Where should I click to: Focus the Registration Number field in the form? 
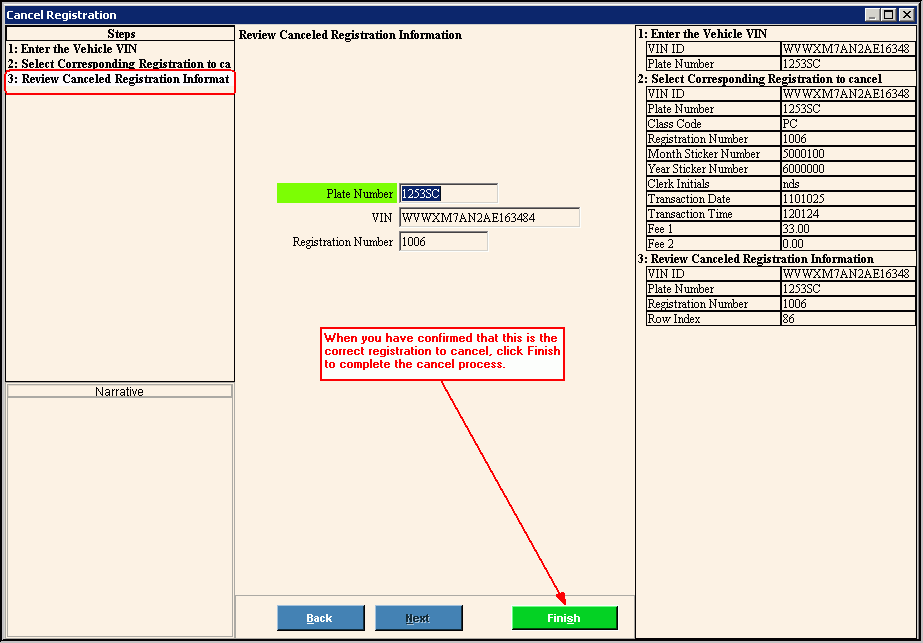[442, 242]
